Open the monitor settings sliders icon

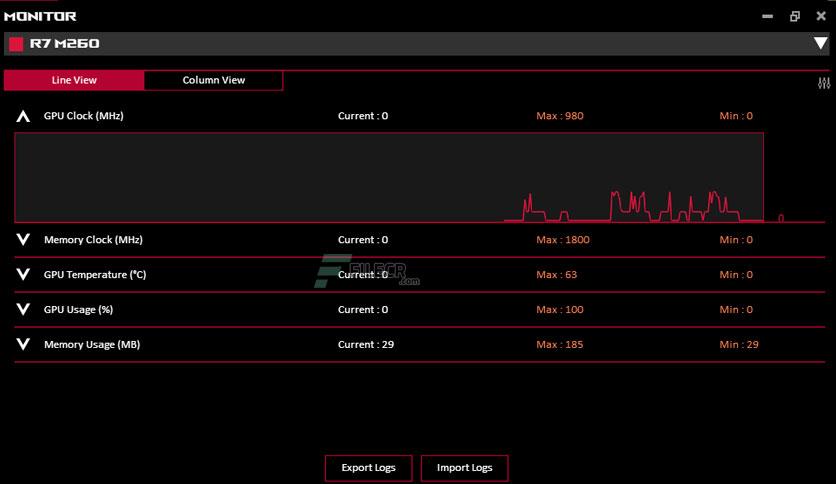click(824, 83)
